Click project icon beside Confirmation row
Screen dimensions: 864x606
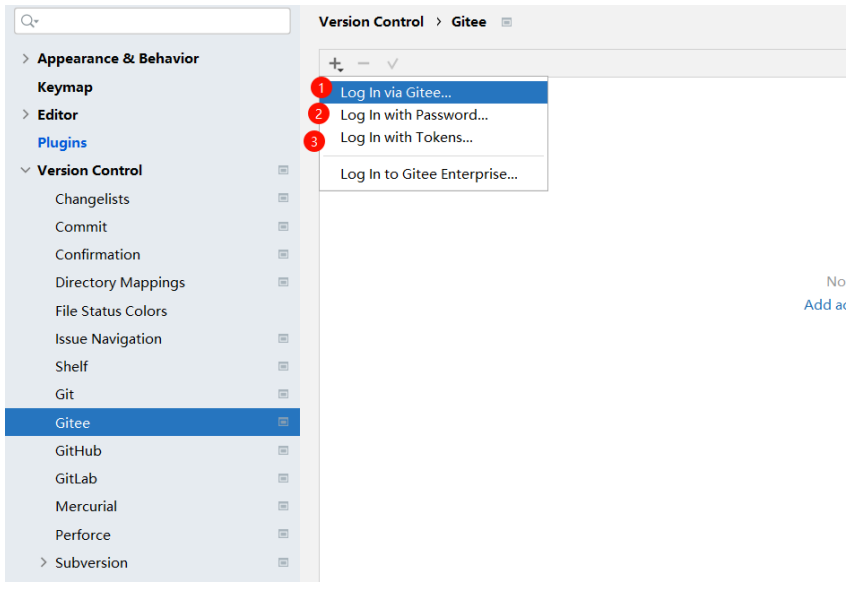click(283, 254)
